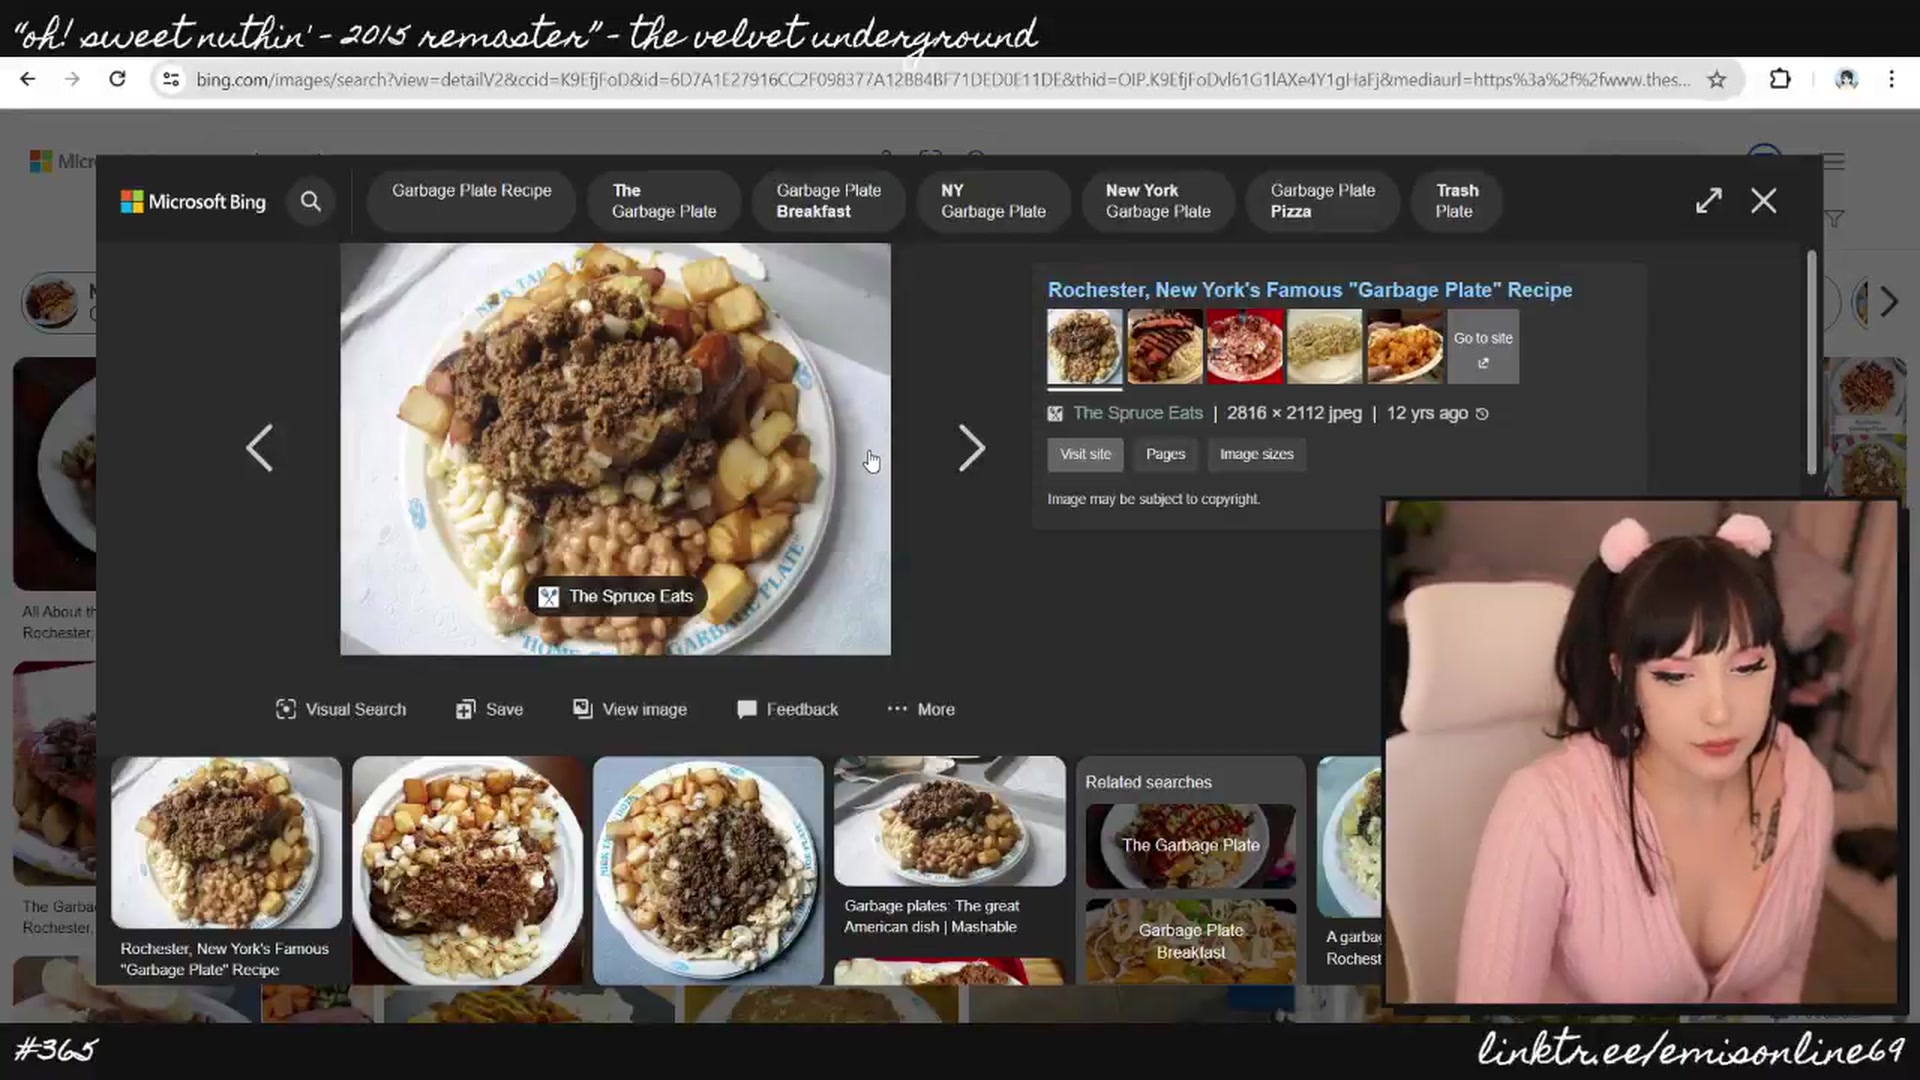Select the Trash Plate suggestion chip
The width and height of the screenshot is (1920, 1080).
coord(1456,201)
